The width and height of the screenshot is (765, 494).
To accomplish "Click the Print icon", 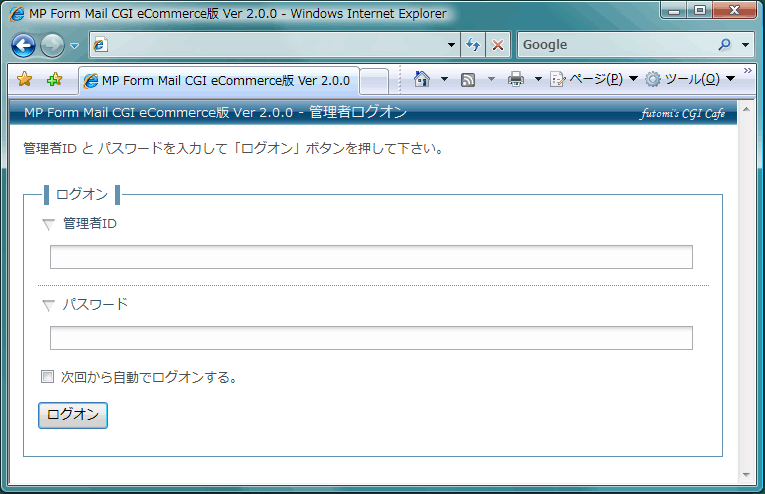I will 516,79.
